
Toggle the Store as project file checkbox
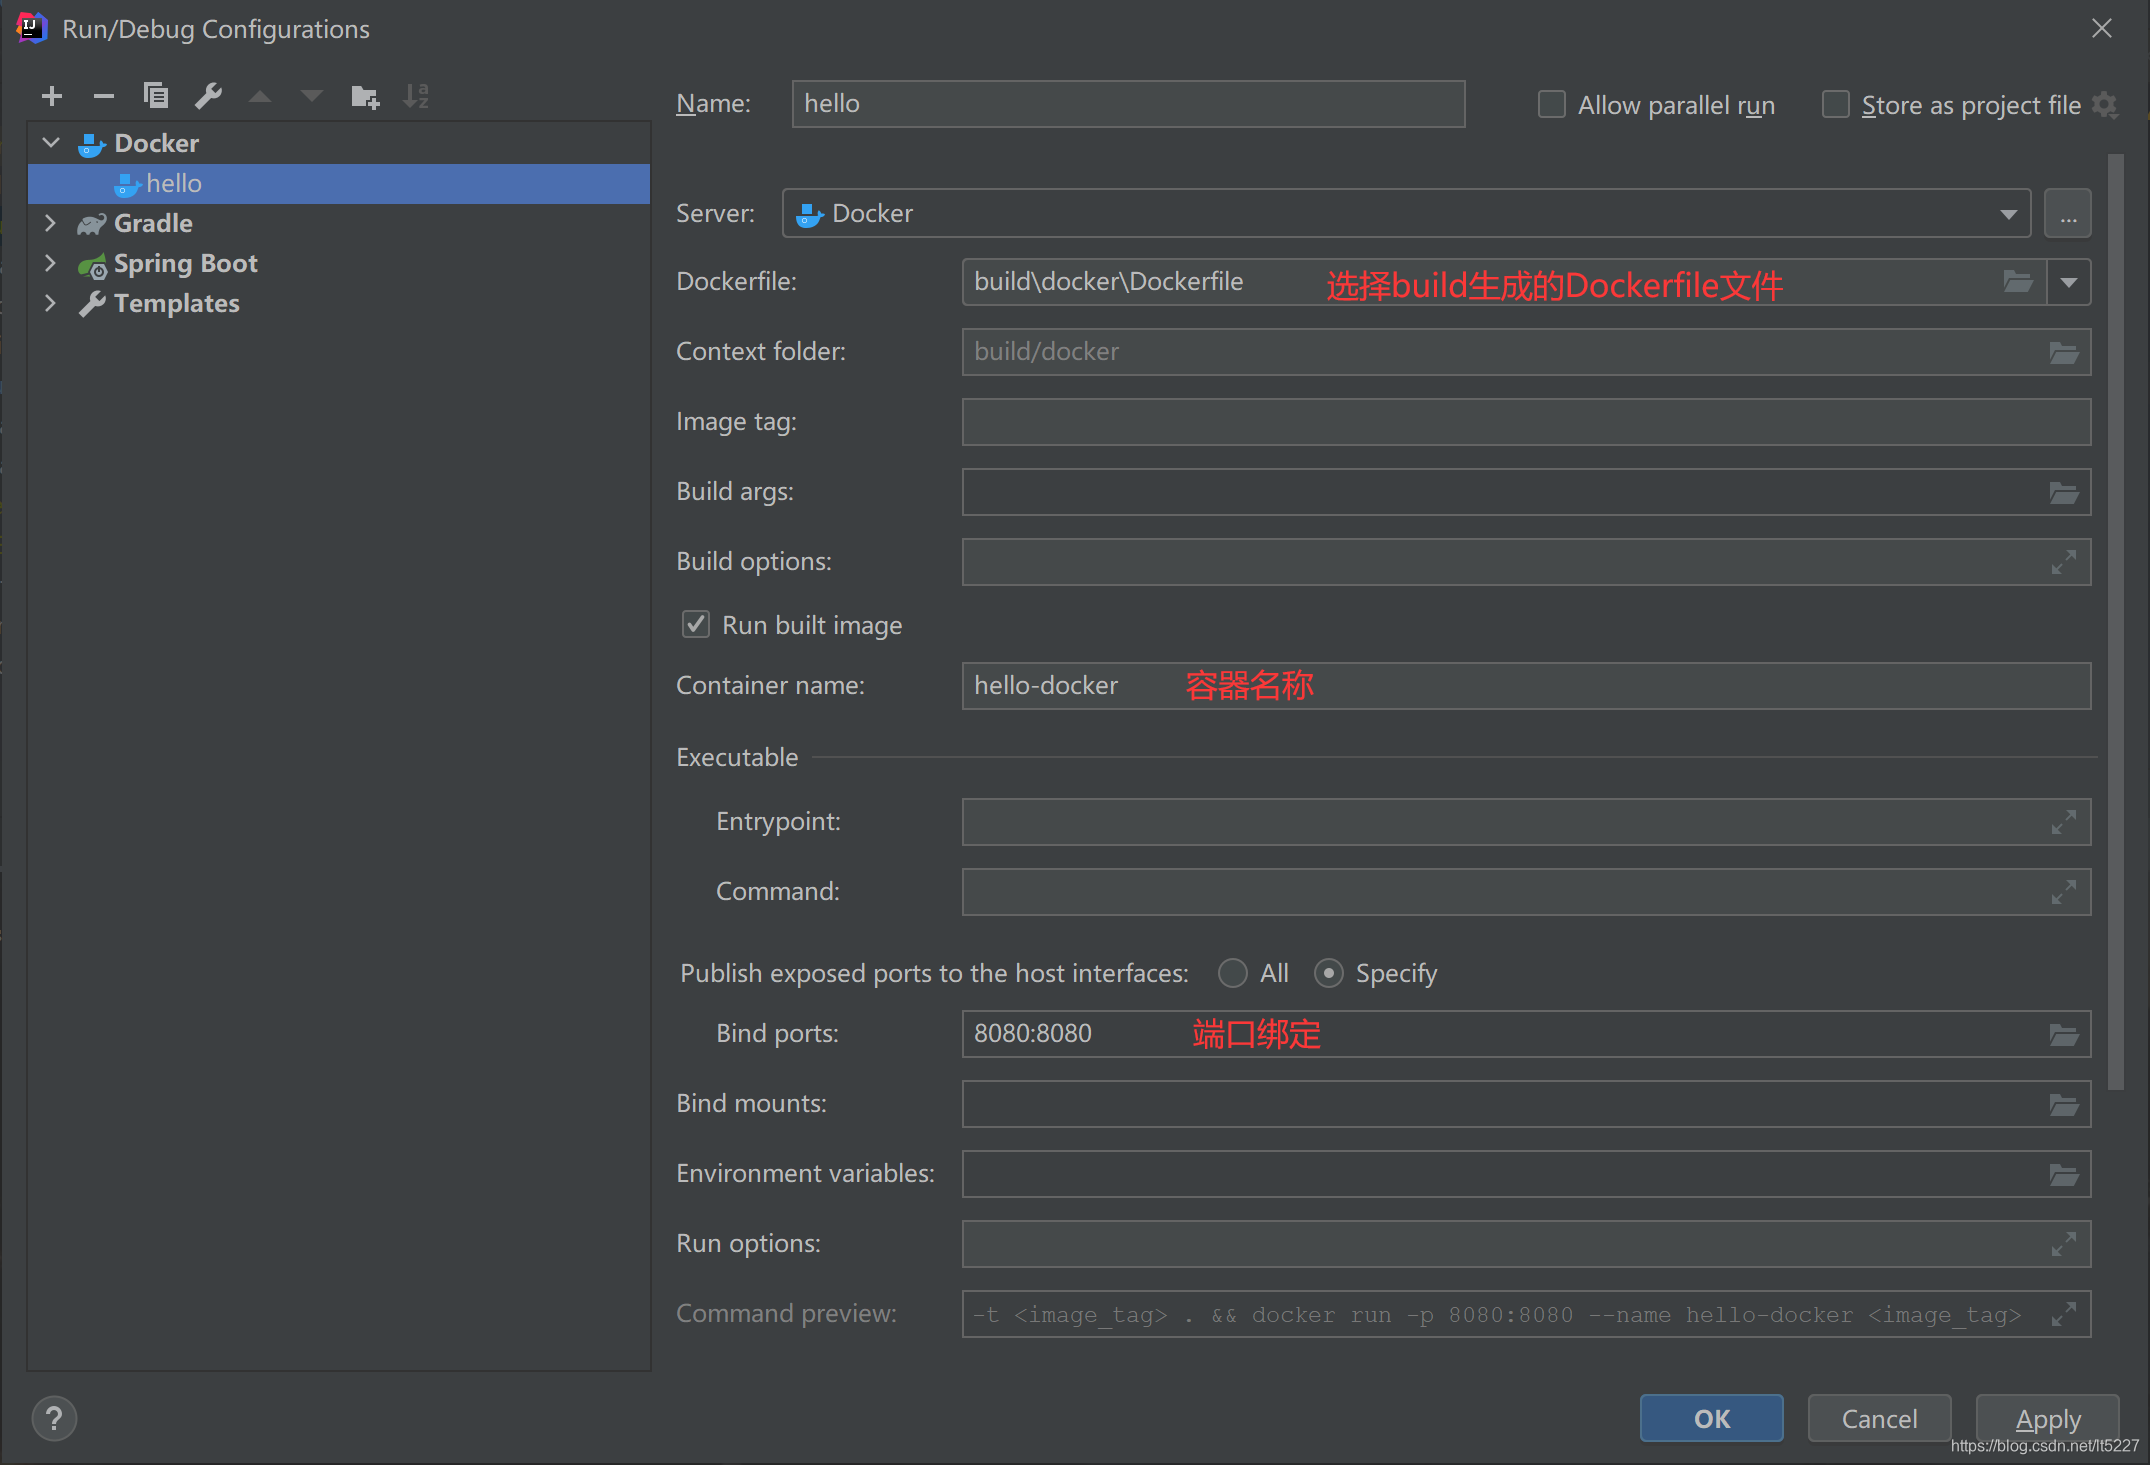click(x=1831, y=101)
